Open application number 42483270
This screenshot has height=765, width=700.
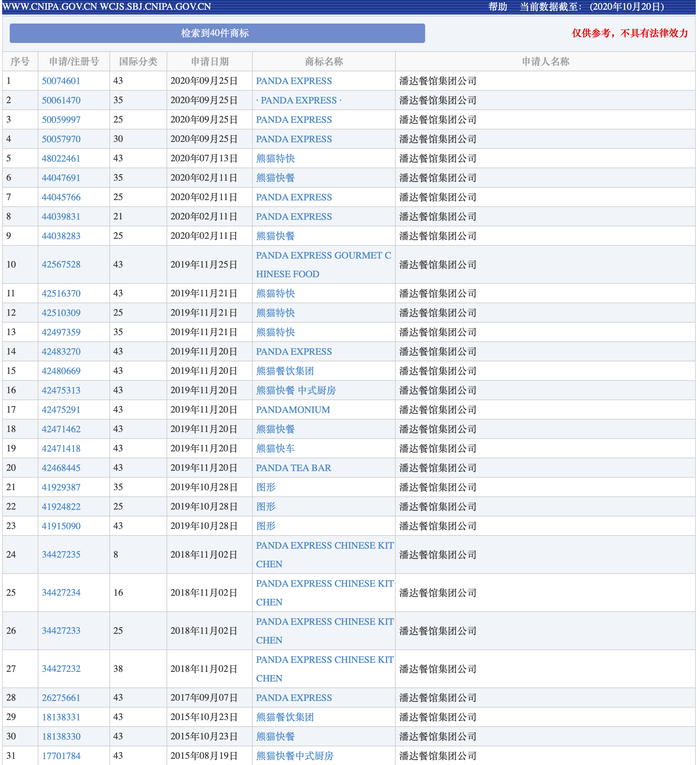[61, 352]
